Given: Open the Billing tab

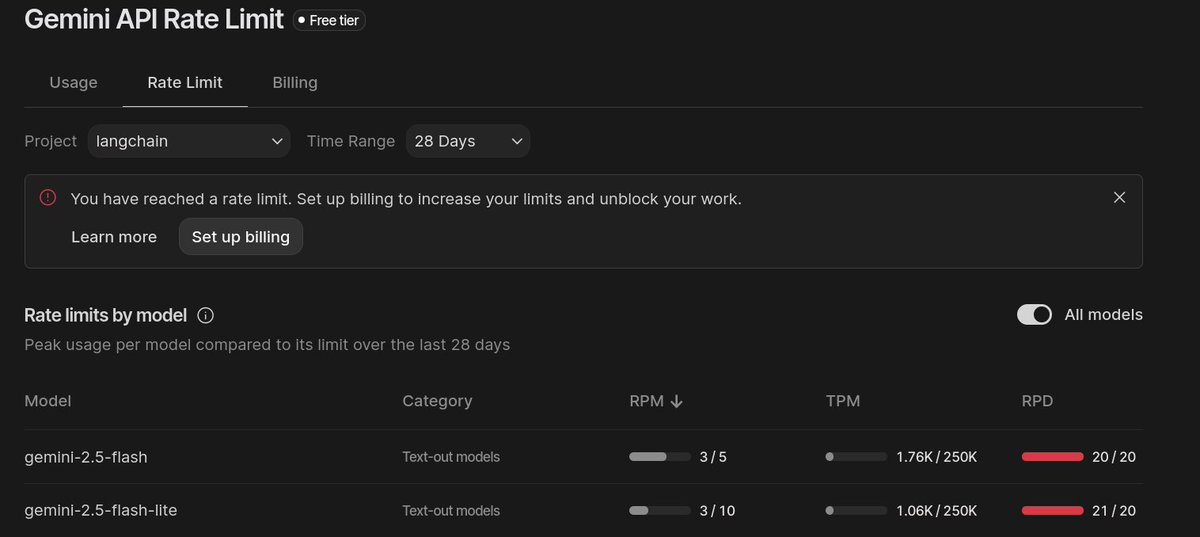Looking at the screenshot, I should (x=295, y=82).
